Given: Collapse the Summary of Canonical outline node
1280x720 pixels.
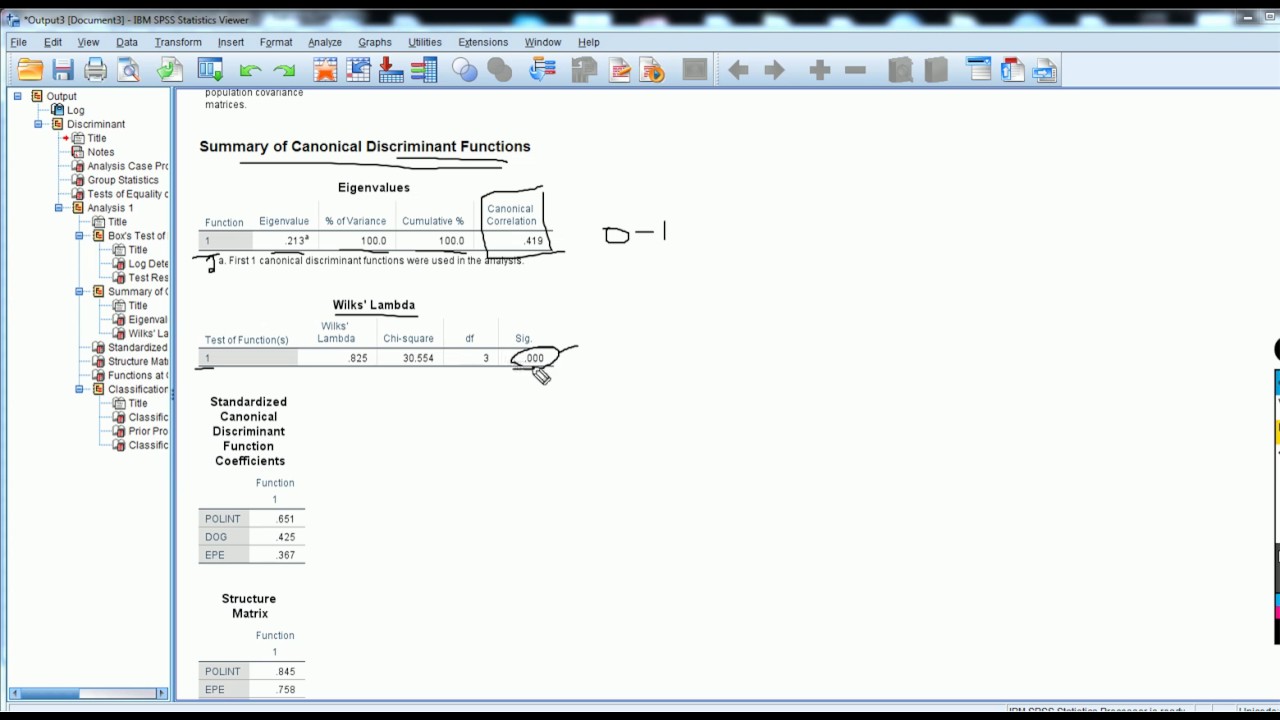Looking at the screenshot, I should point(79,292).
